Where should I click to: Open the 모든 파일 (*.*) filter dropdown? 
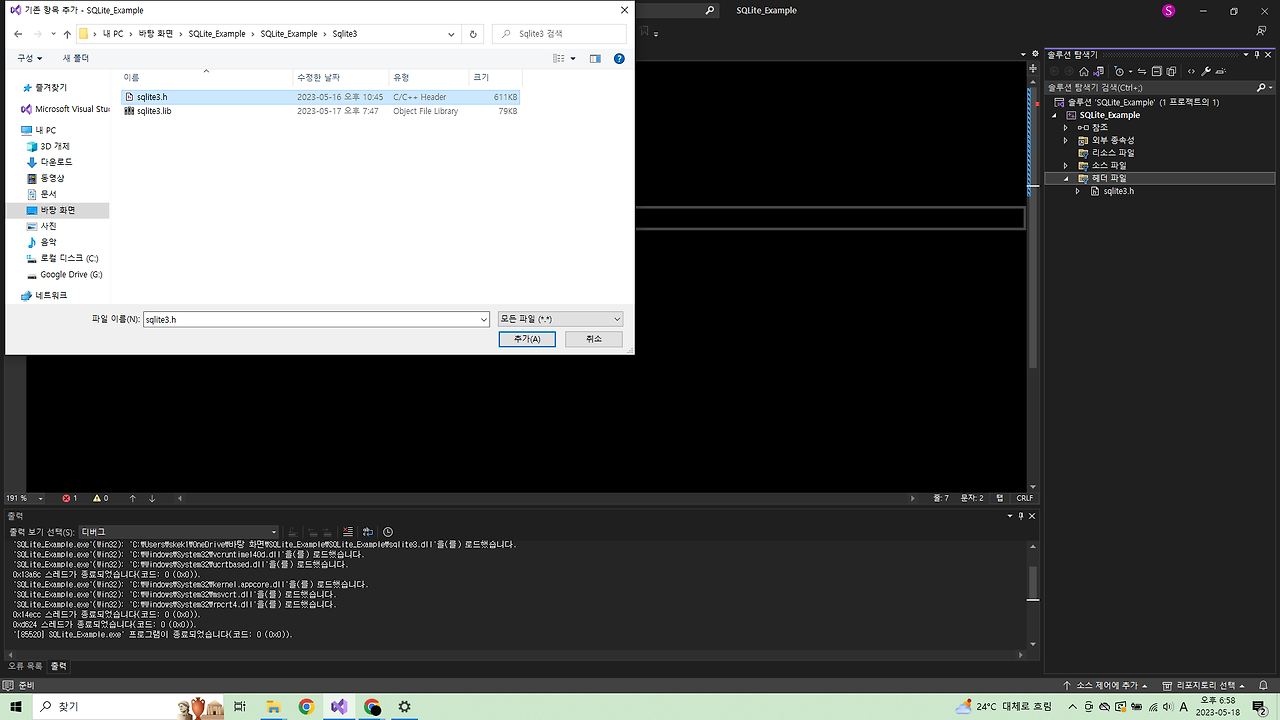(613, 318)
